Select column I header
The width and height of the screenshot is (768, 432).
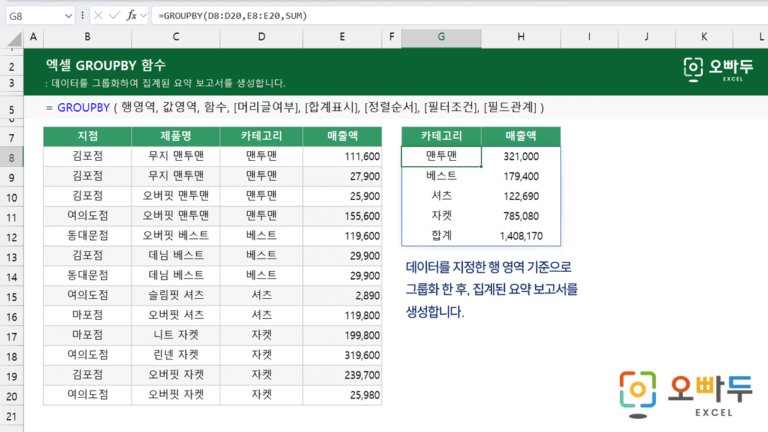pos(589,37)
